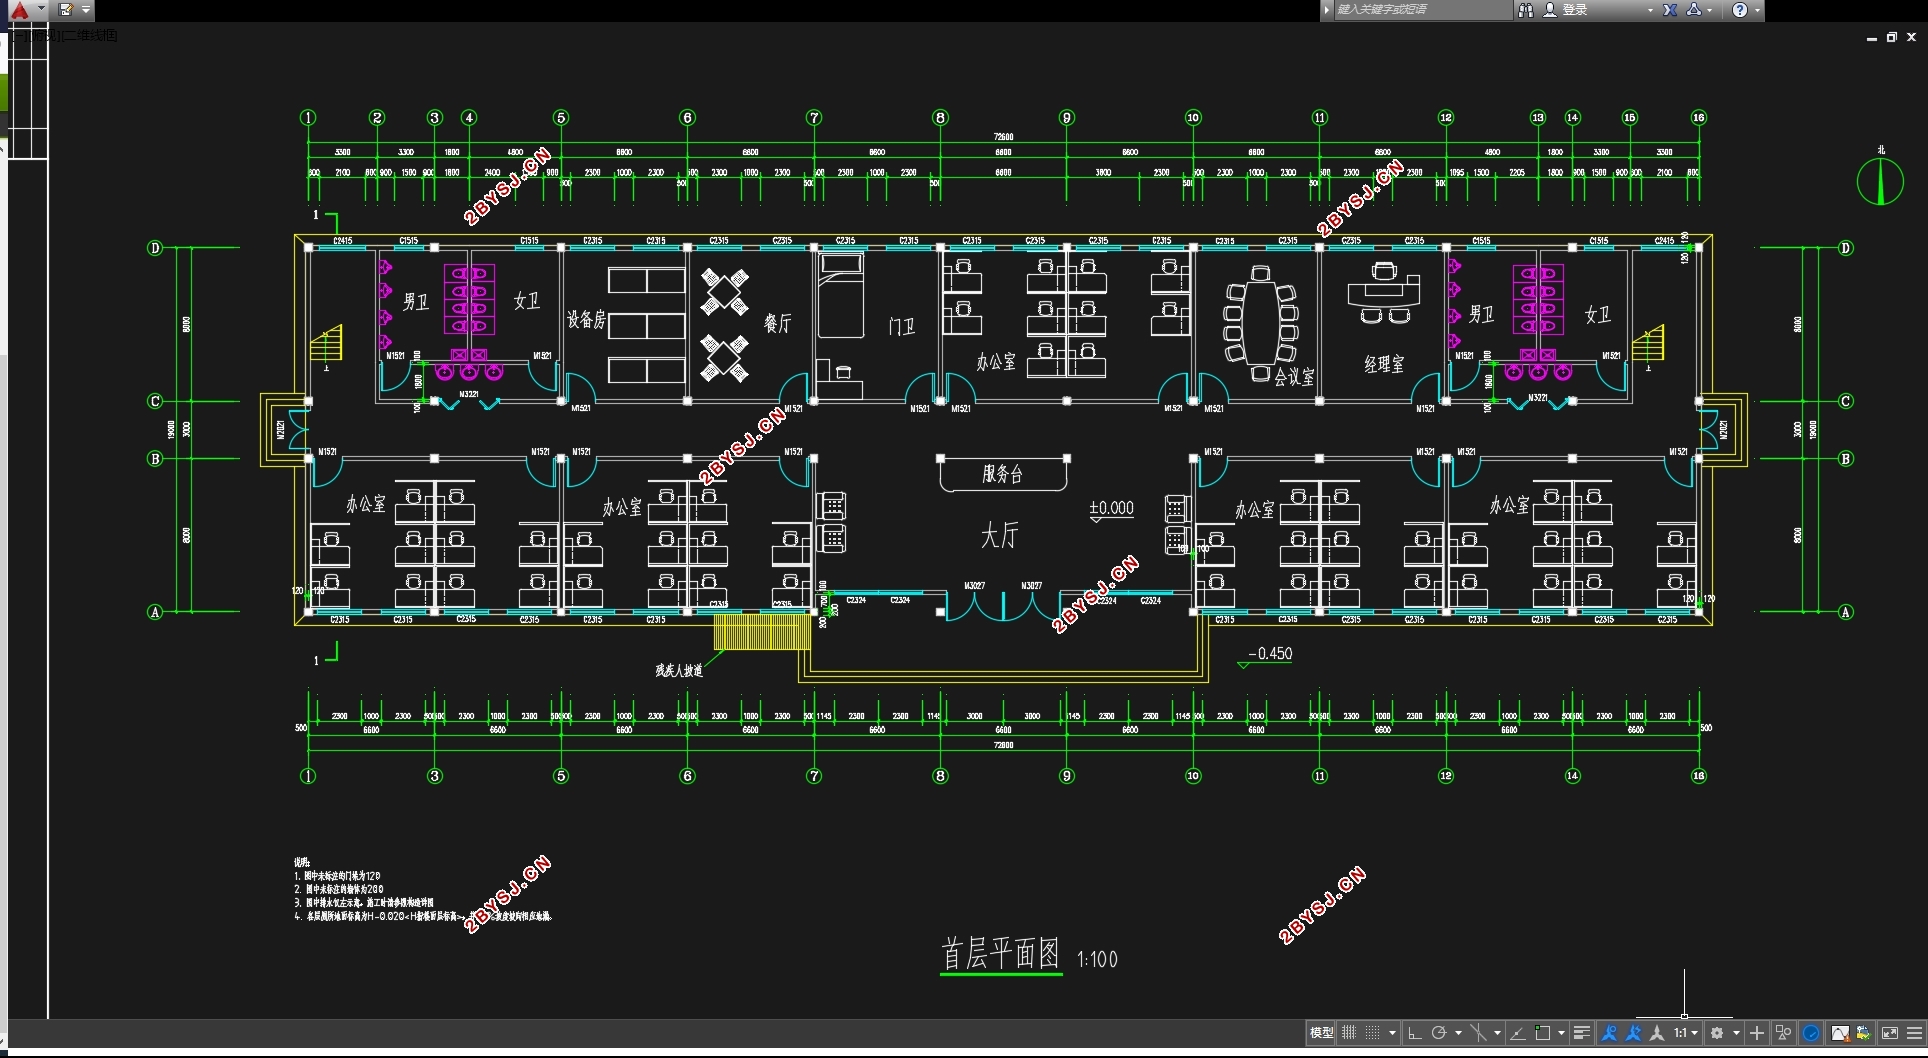This screenshot has height=1058, width=1928.
Task: Expand the snap mode settings dropdown
Action: pyautogui.click(x=1392, y=1033)
